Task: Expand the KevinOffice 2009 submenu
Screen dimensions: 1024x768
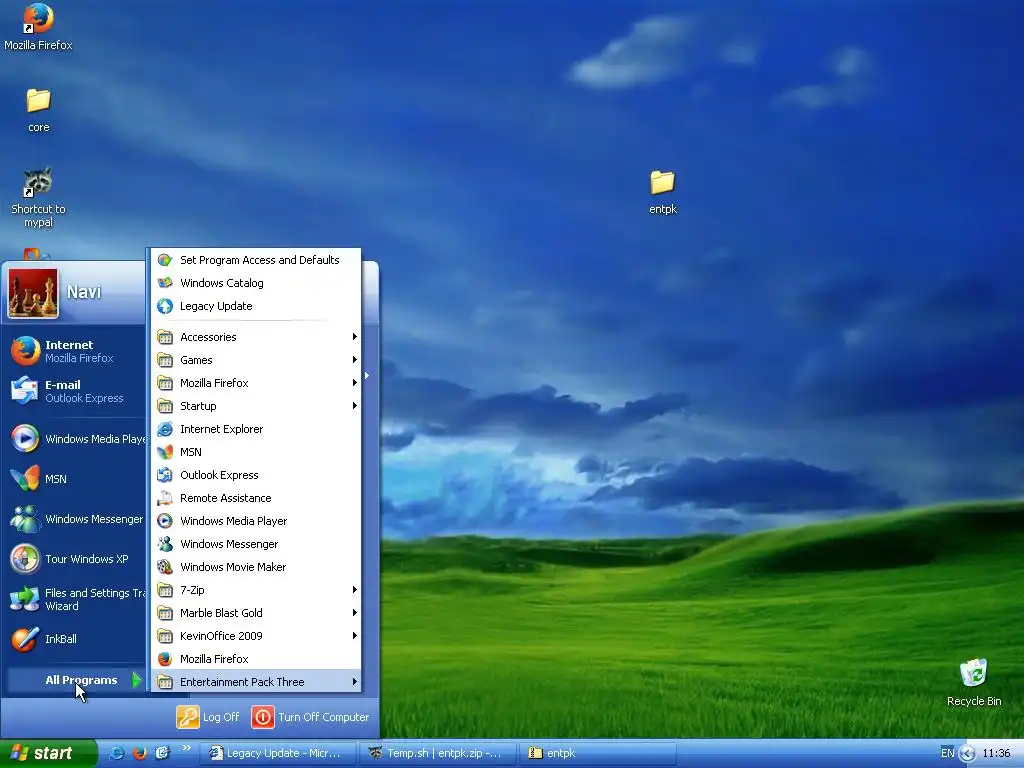Action: pos(256,635)
